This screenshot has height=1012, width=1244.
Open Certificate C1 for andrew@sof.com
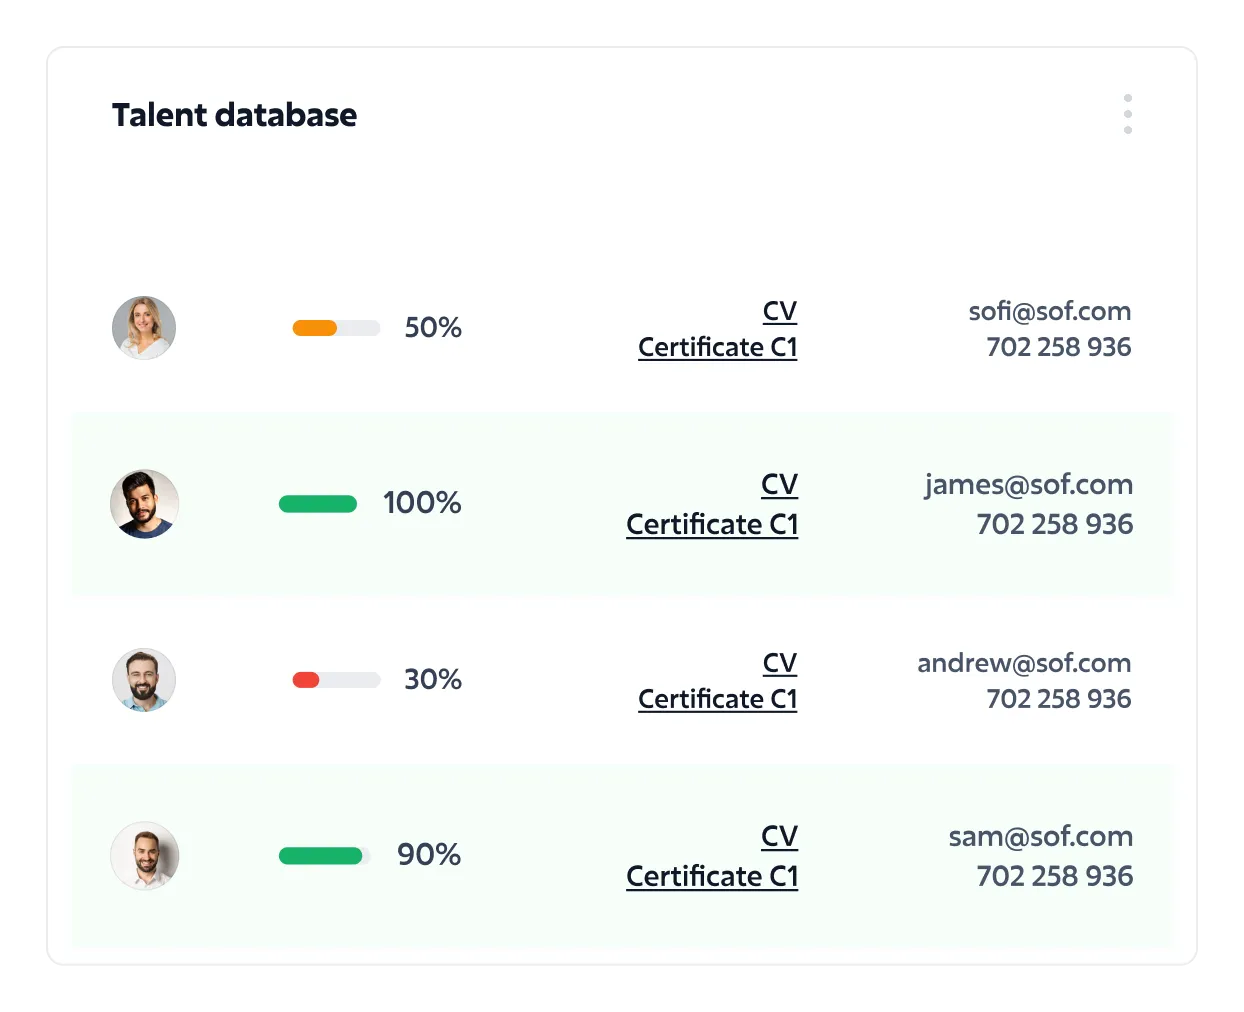tap(717, 699)
